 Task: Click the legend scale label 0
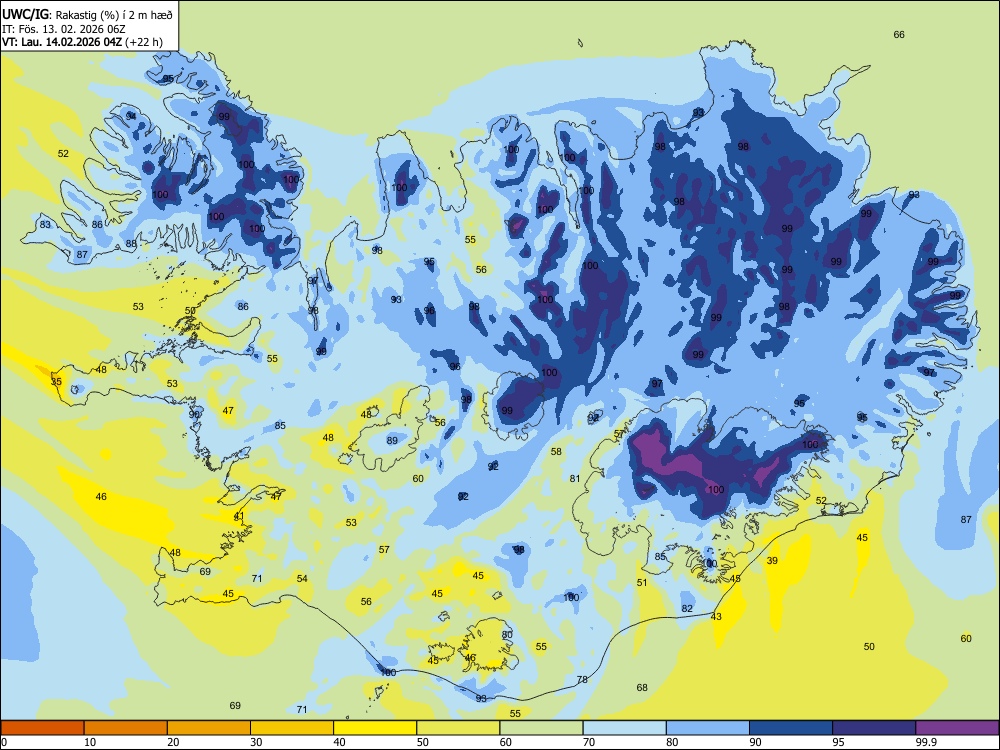4,742
